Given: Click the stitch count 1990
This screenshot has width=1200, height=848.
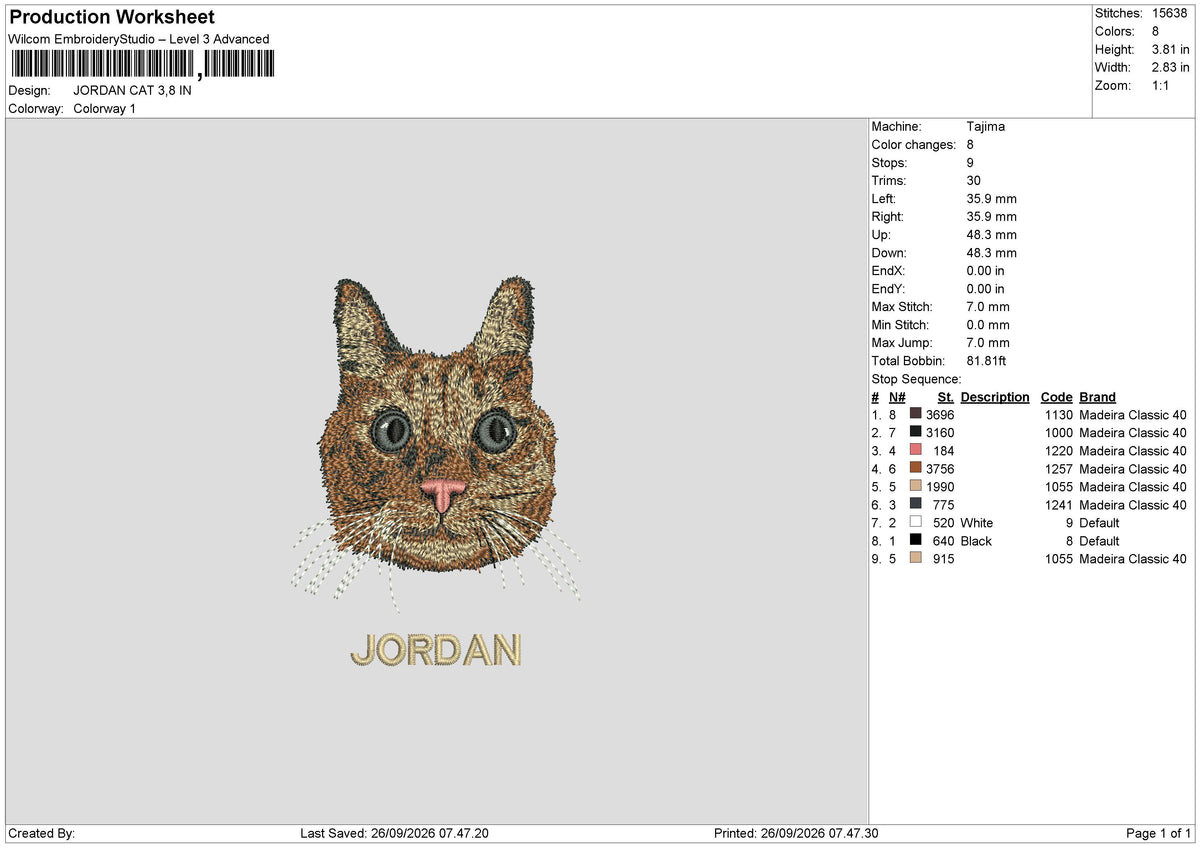Looking at the screenshot, I should [x=940, y=486].
